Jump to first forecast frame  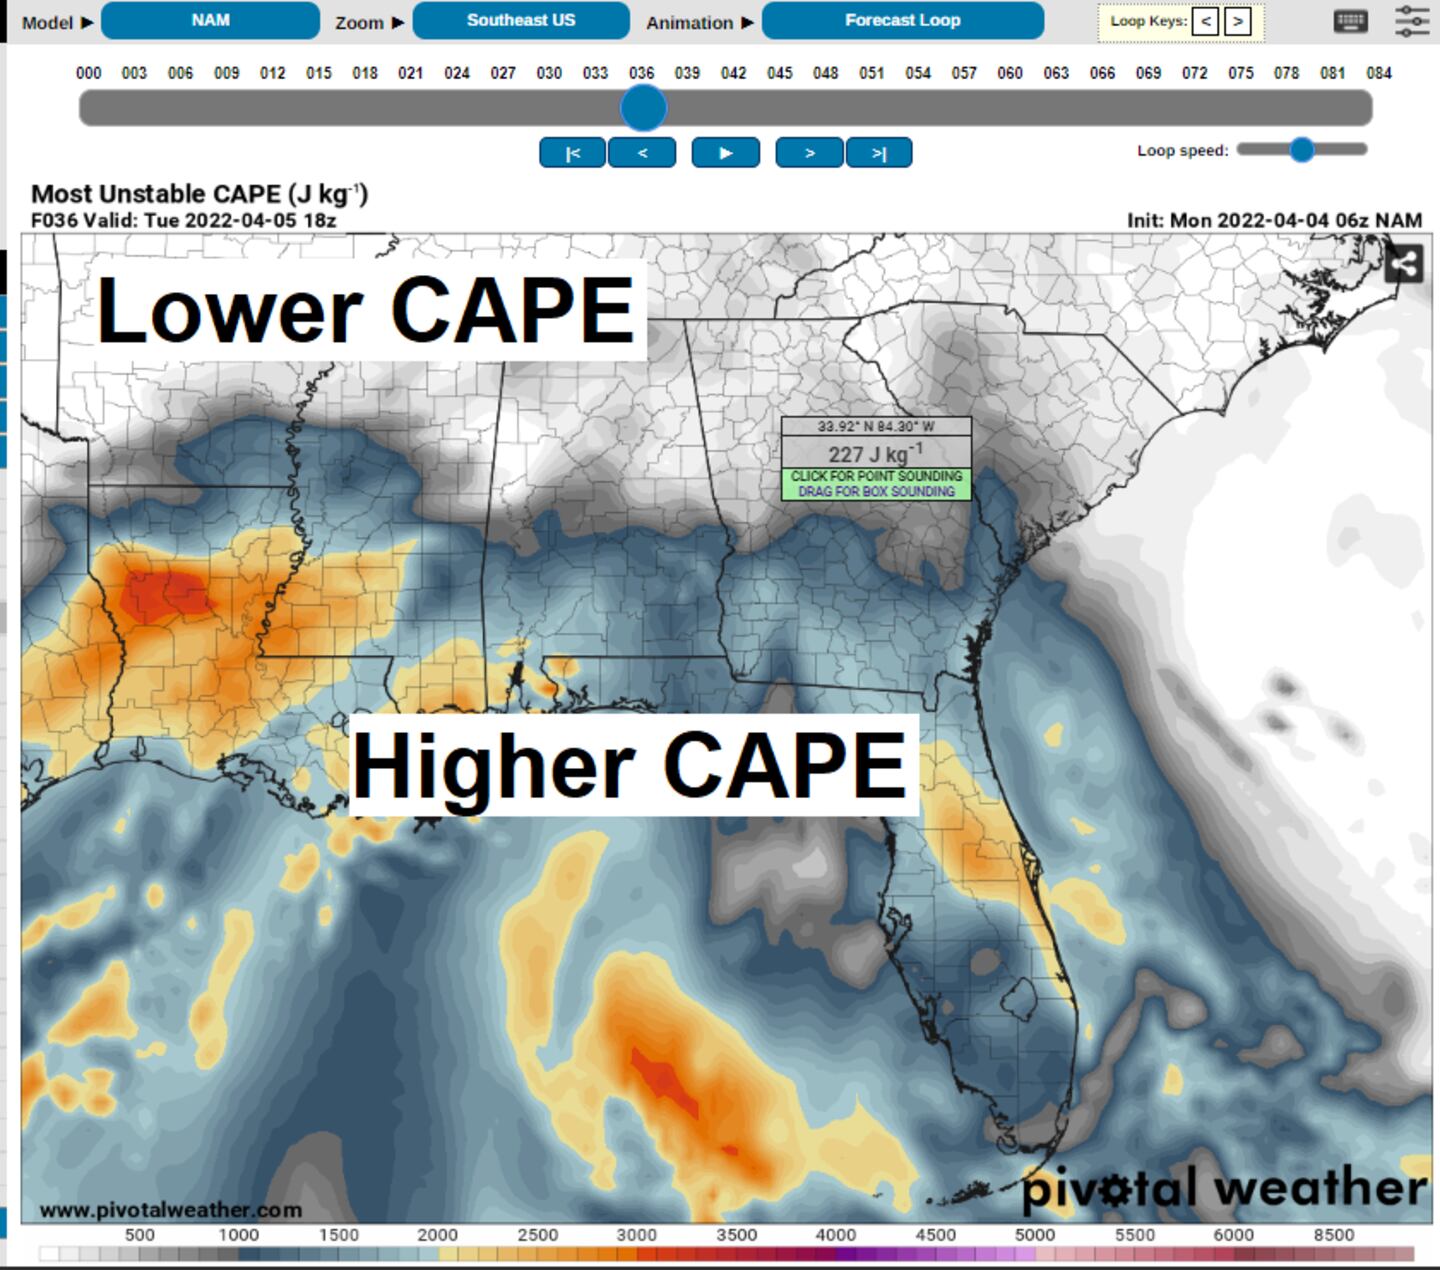[x=572, y=153]
